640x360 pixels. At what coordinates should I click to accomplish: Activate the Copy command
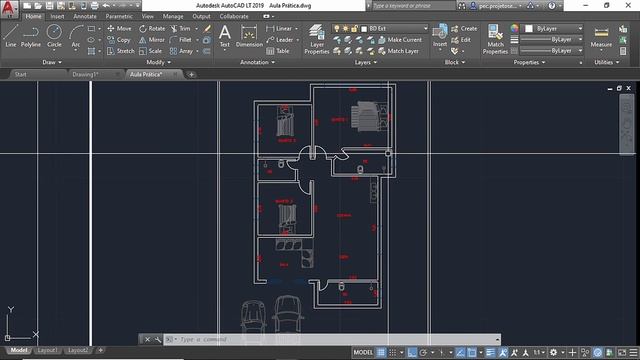click(119, 40)
